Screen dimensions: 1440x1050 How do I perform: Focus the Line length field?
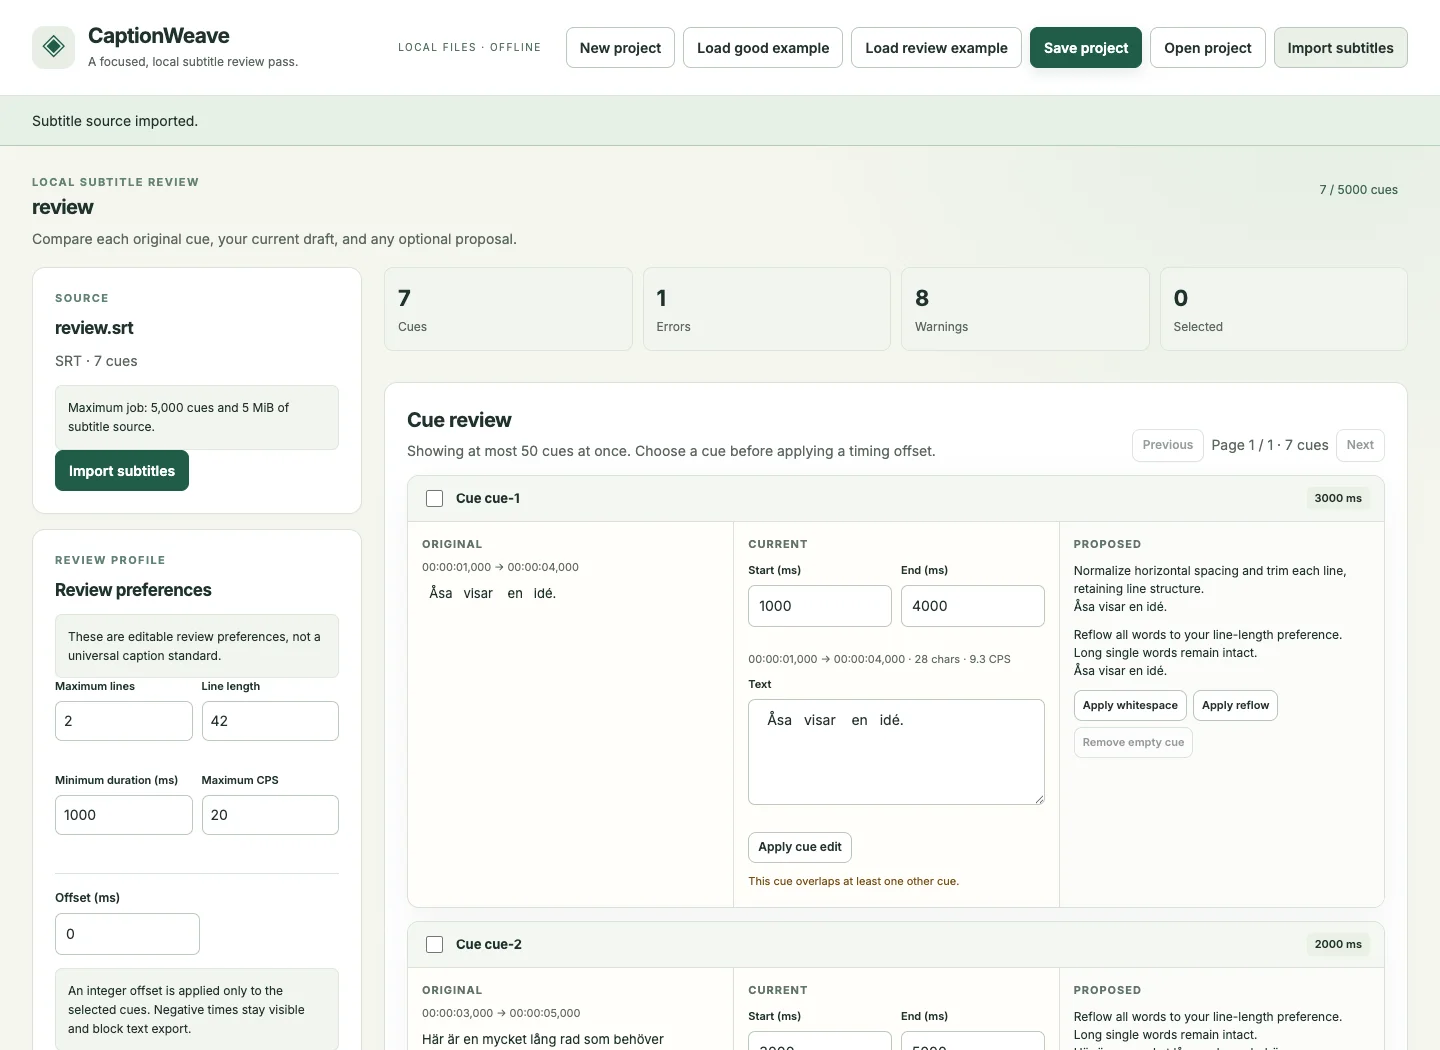270,721
